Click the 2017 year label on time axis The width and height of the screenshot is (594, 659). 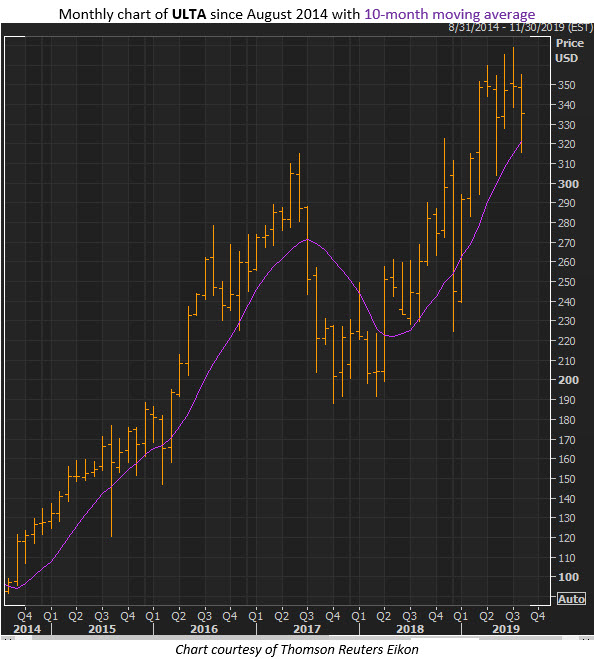click(307, 629)
